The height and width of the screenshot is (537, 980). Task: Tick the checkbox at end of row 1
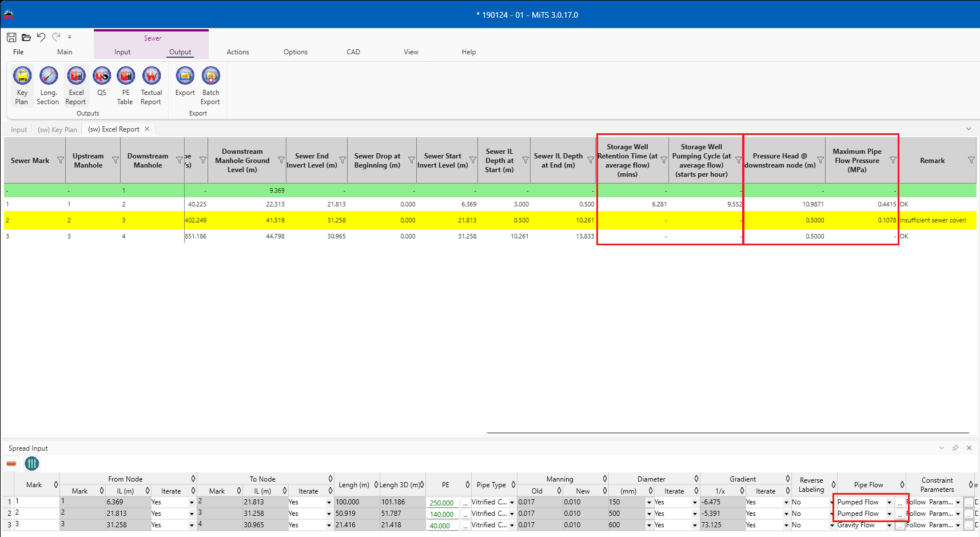pos(977,502)
